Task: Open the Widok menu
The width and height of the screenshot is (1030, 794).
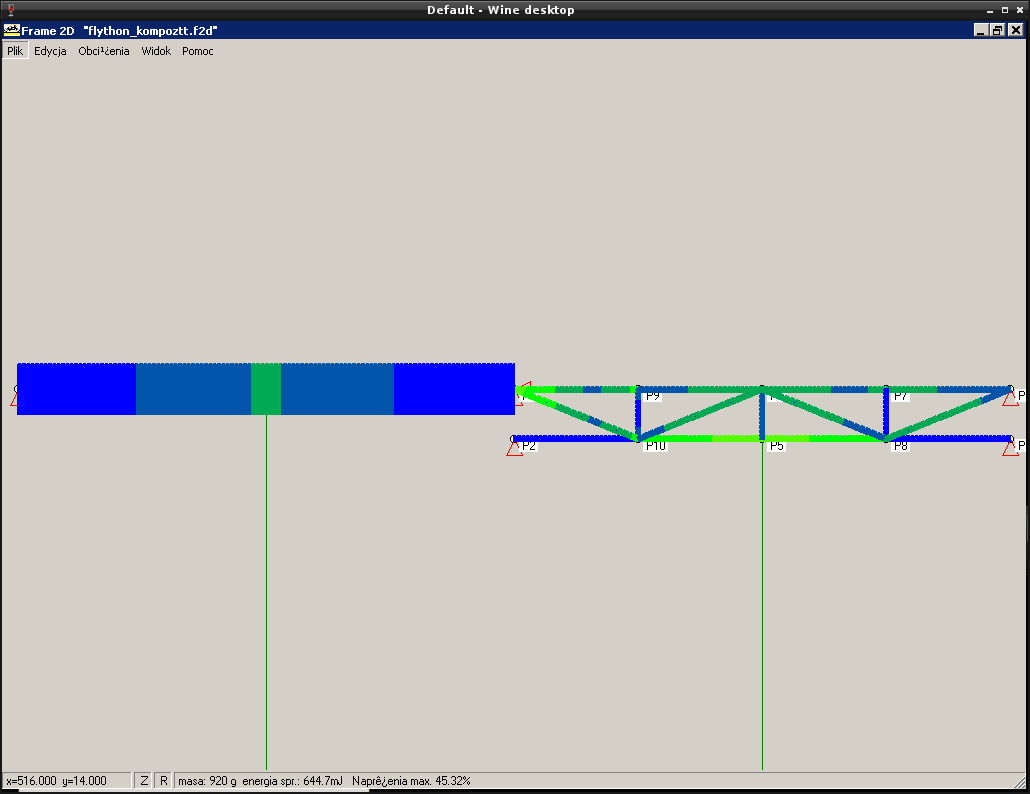Action: tap(156, 51)
